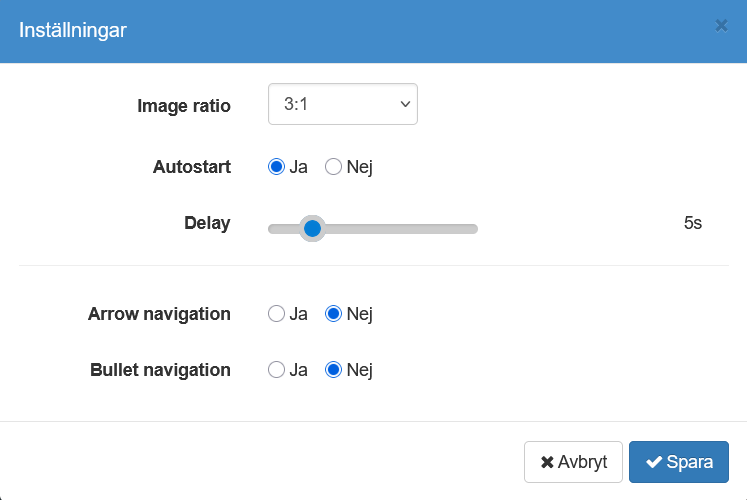
Task: Select Ja for Autostart
Action: coord(277,167)
